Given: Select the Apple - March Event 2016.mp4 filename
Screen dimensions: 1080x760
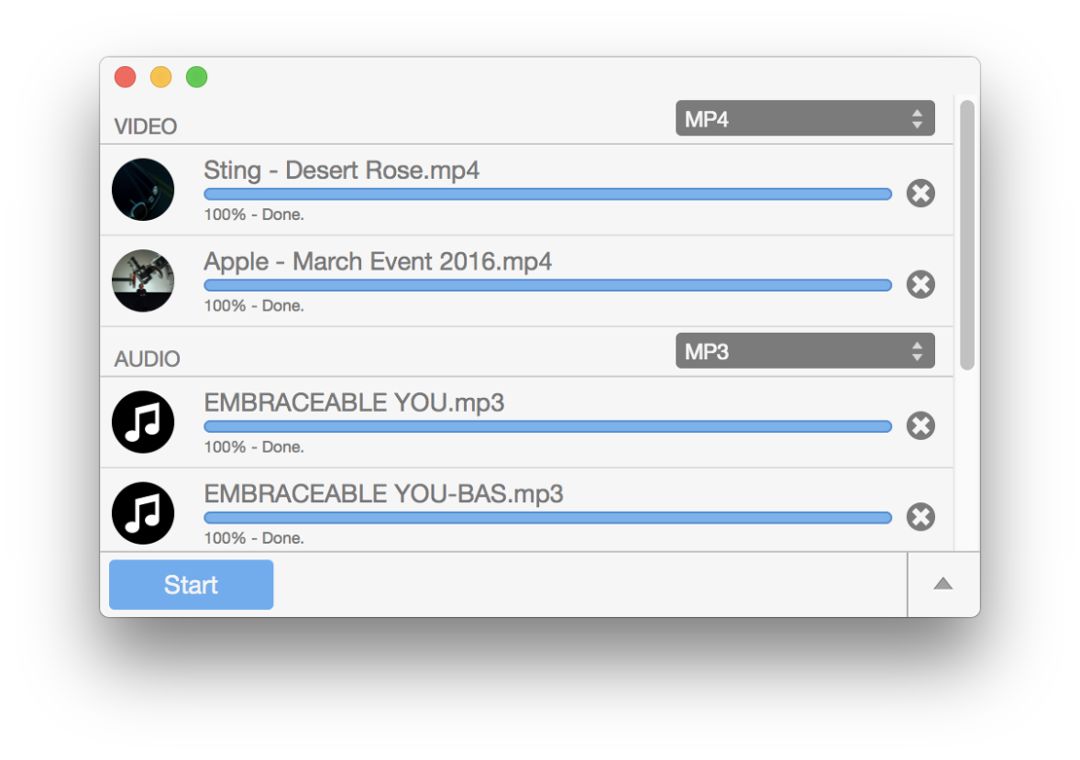Looking at the screenshot, I should click(378, 262).
